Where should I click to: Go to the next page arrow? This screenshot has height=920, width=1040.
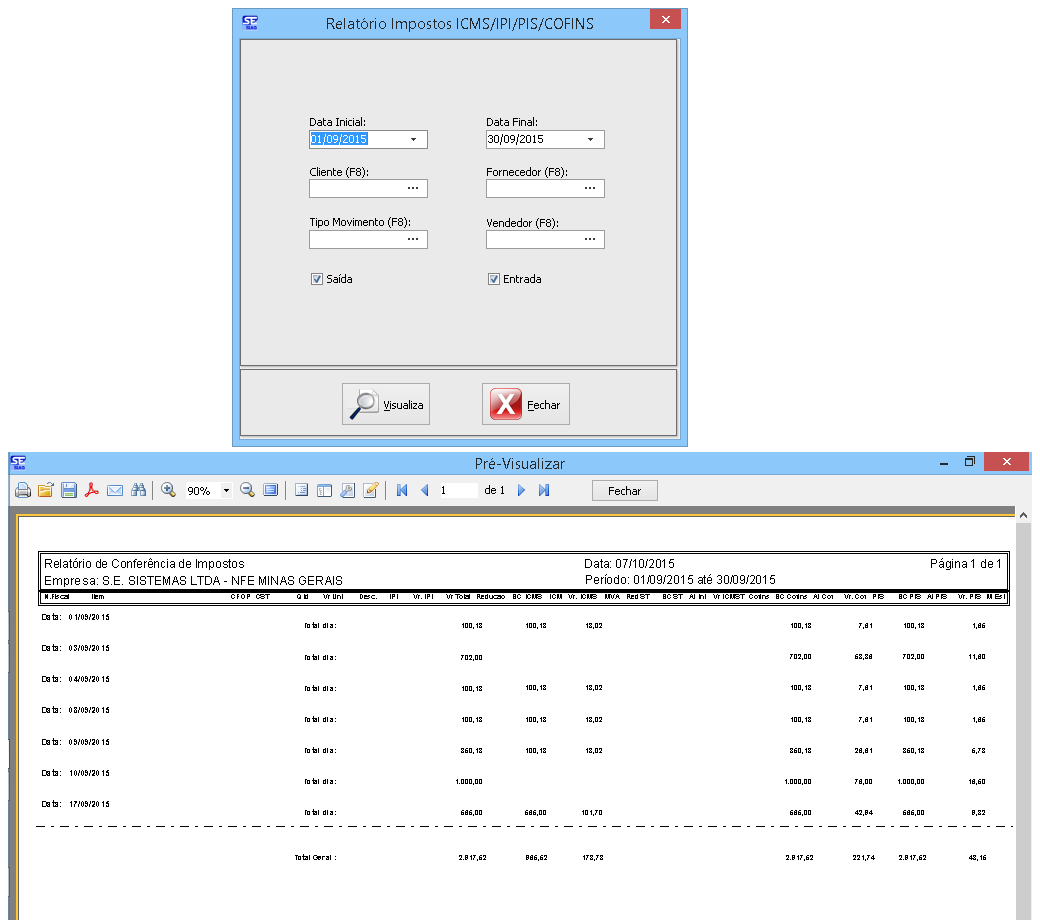[521, 491]
